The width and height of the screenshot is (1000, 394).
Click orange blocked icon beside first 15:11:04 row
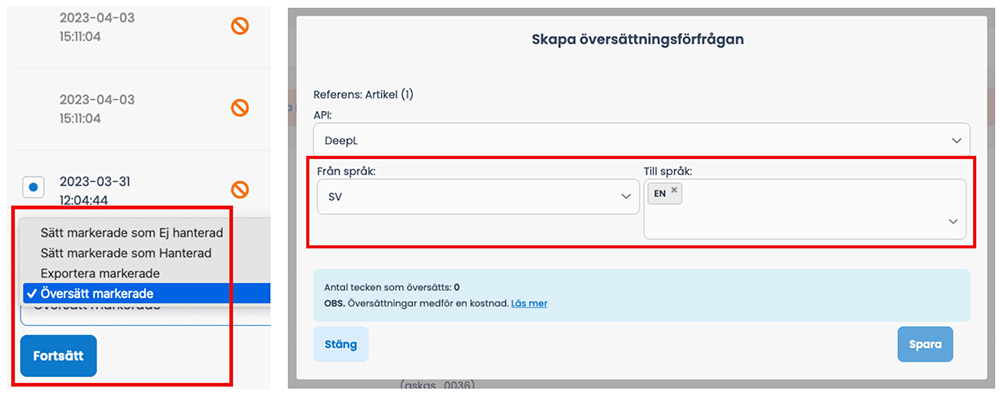[240, 26]
